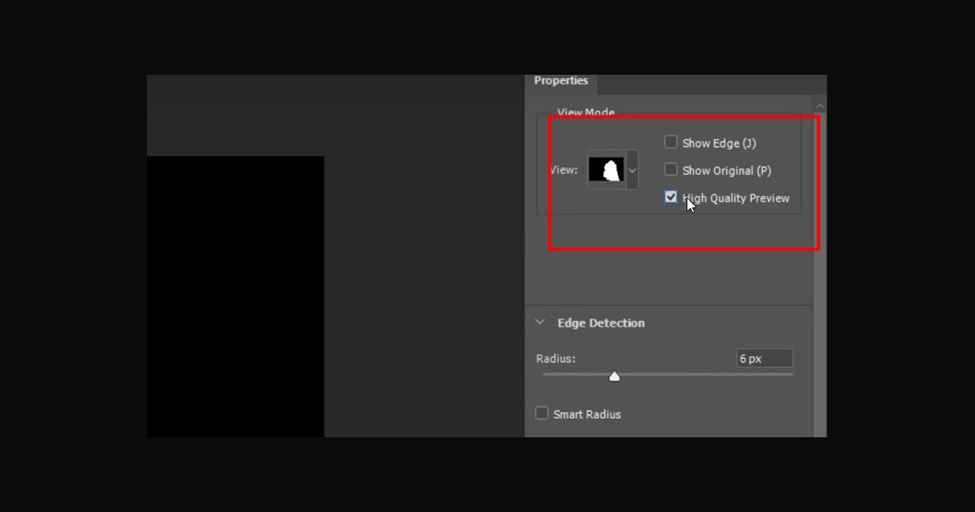Click the Properties panel vertical scrollbar

pos(820,274)
